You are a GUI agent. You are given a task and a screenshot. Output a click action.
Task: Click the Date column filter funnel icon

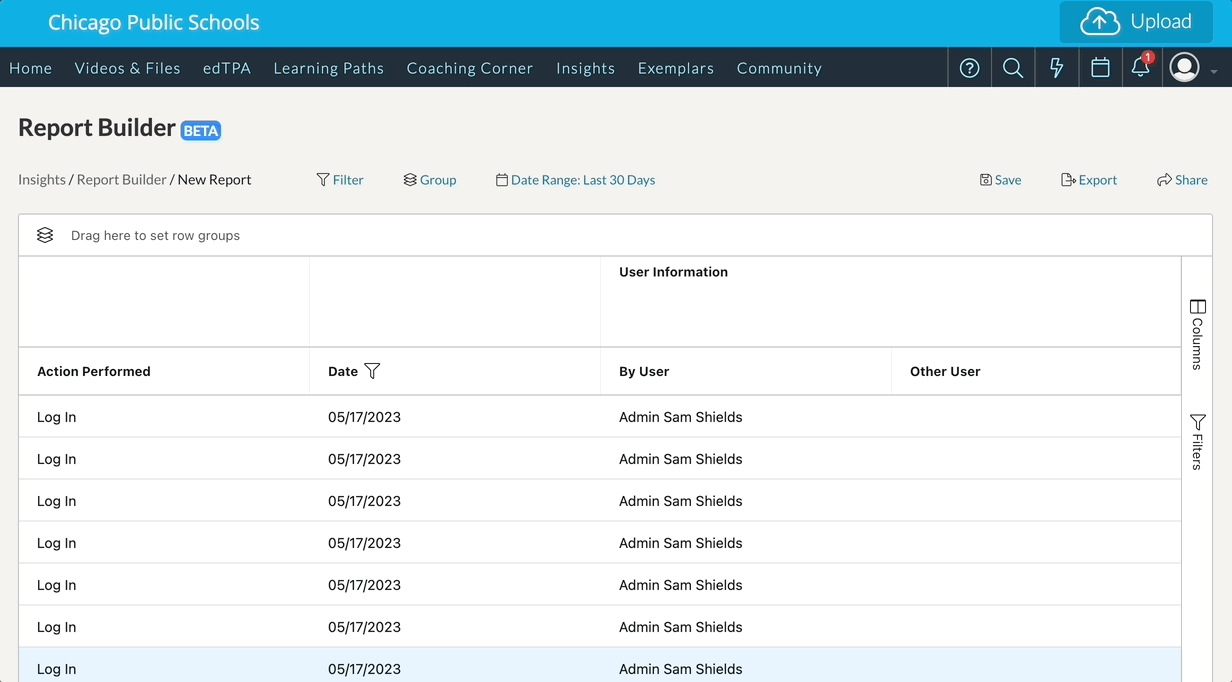372,371
